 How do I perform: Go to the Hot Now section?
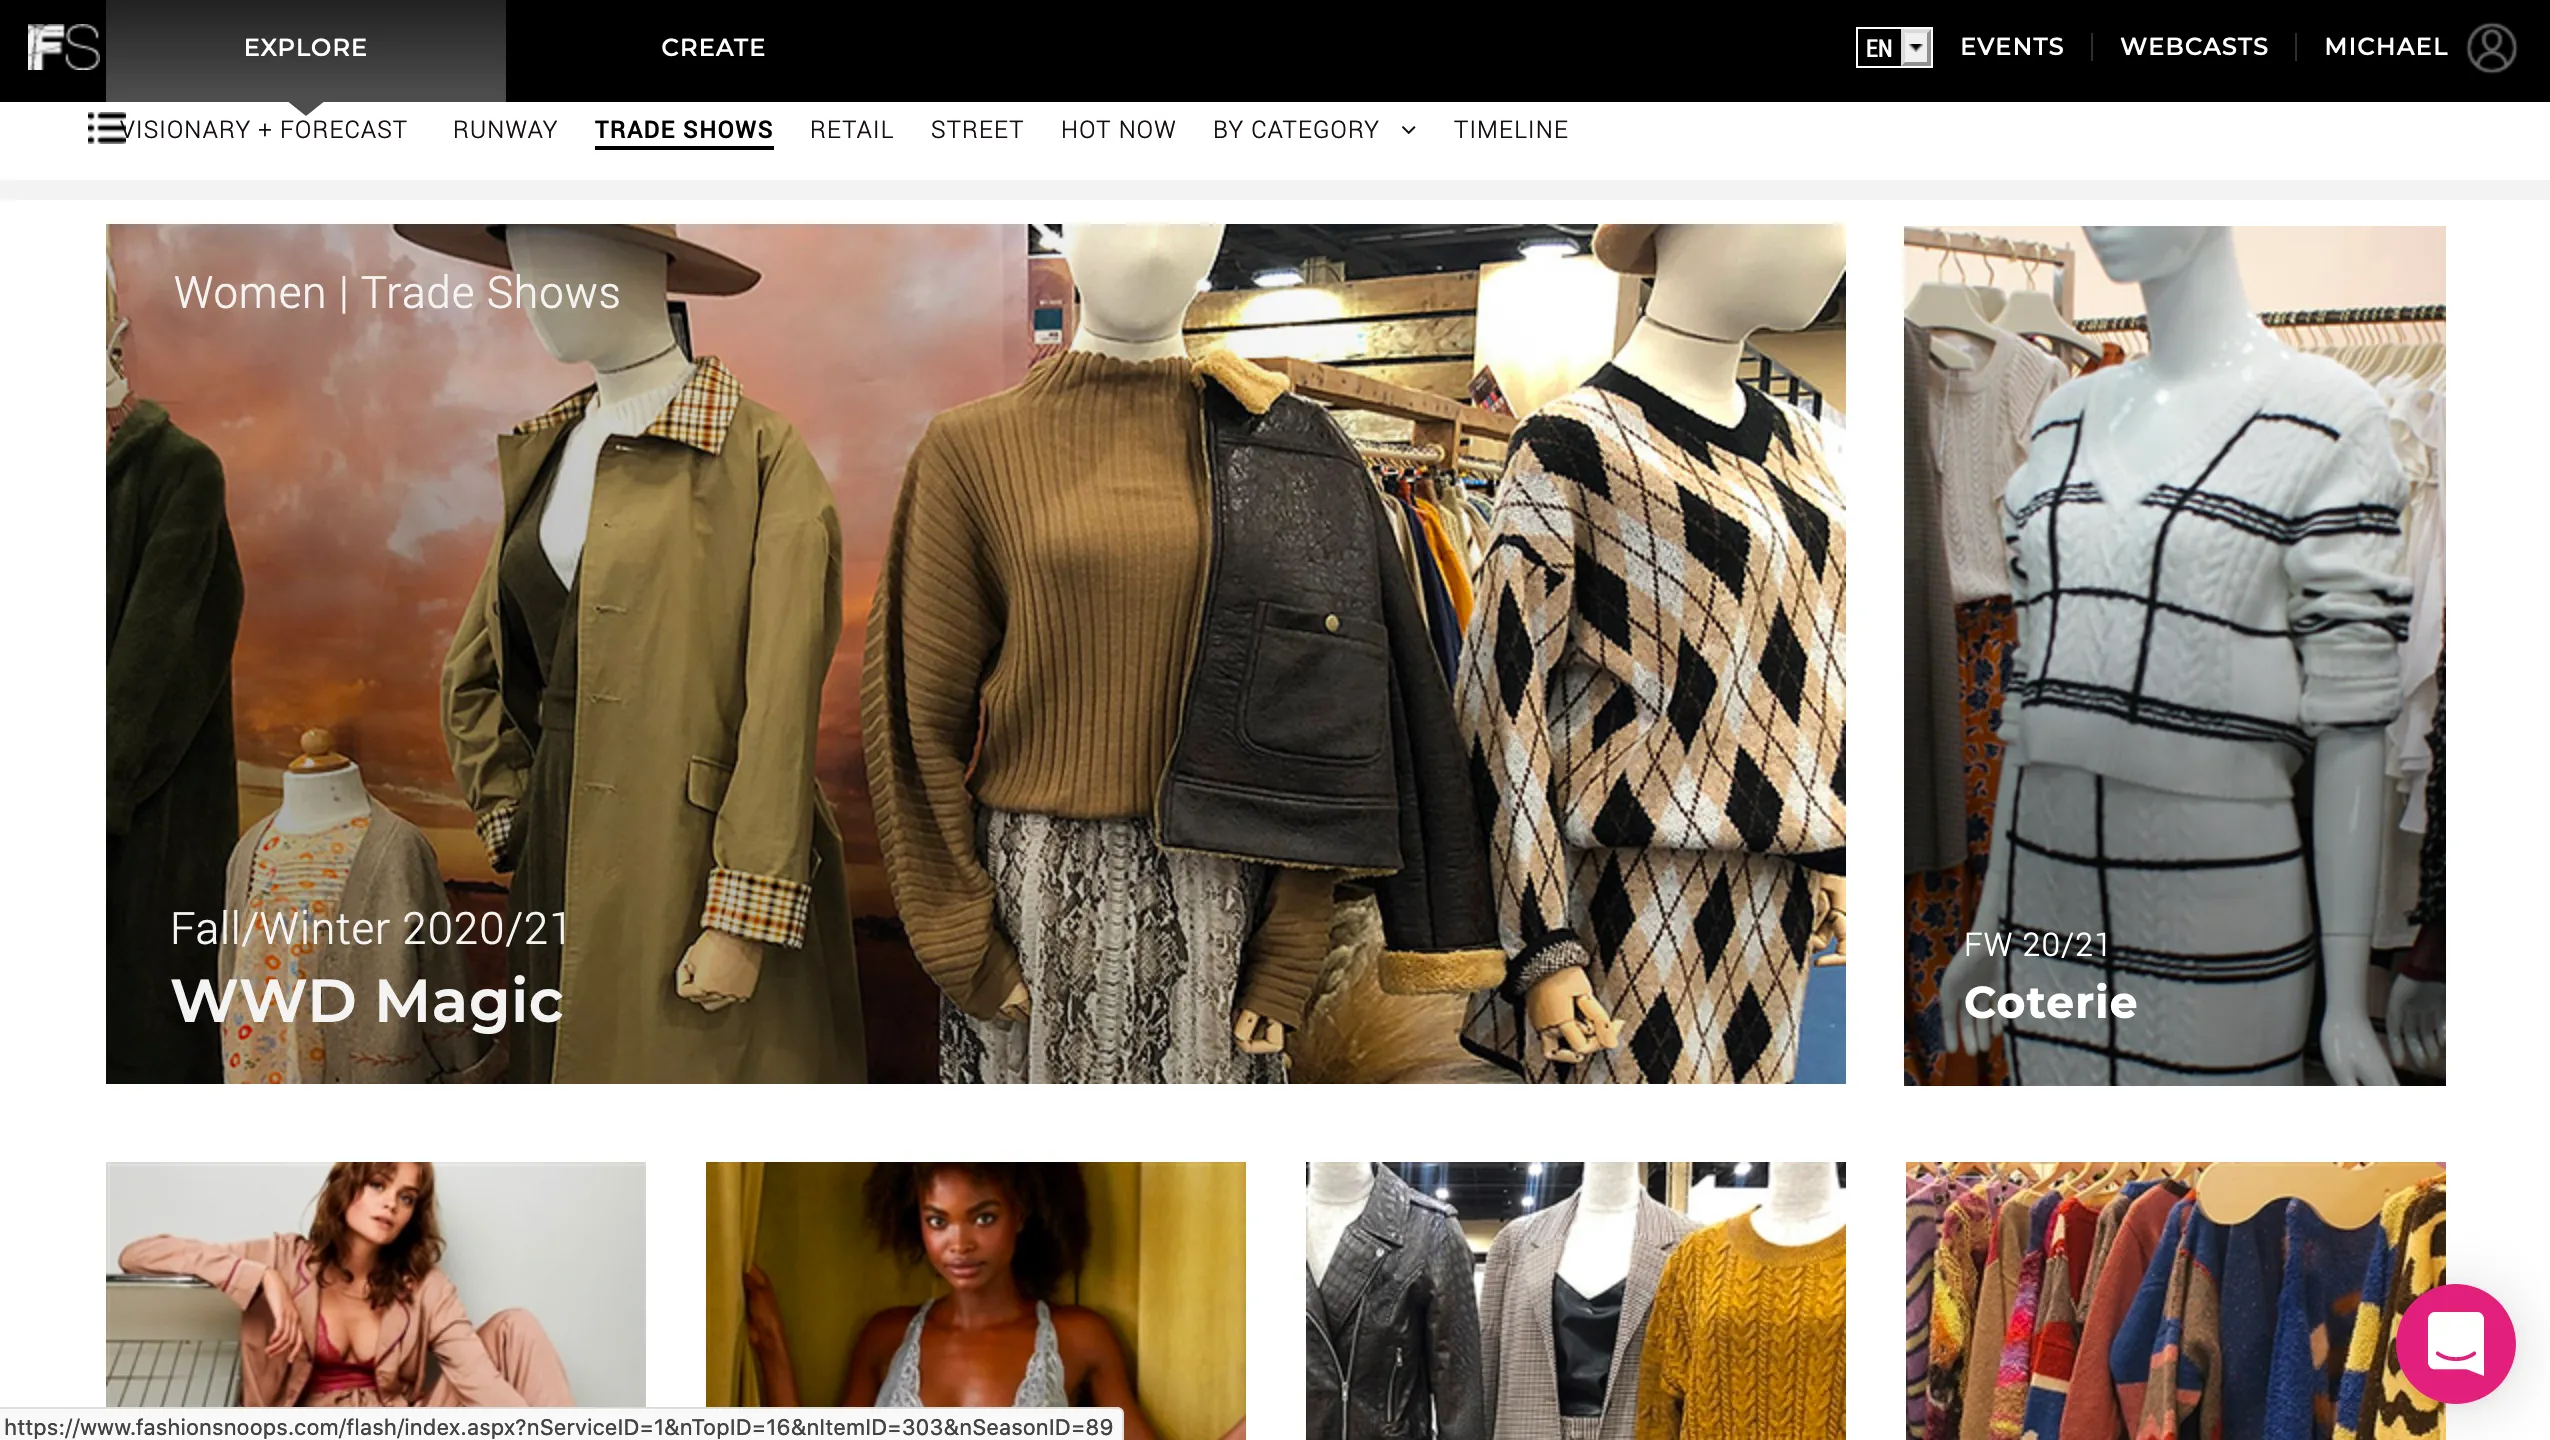coord(1118,130)
